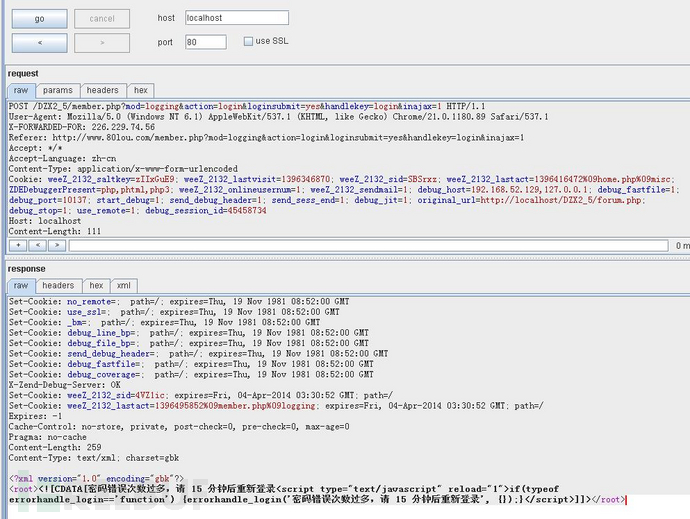Switch to request raw tab
Image resolution: width=690 pixels, height=519 pixels.
click(21, 90)
